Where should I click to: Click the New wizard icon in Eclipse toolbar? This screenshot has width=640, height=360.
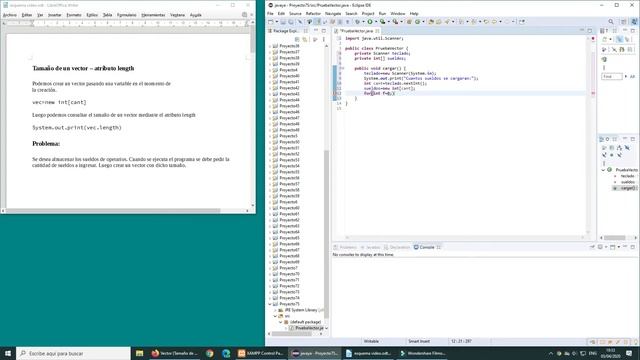[x=271, y=22]
